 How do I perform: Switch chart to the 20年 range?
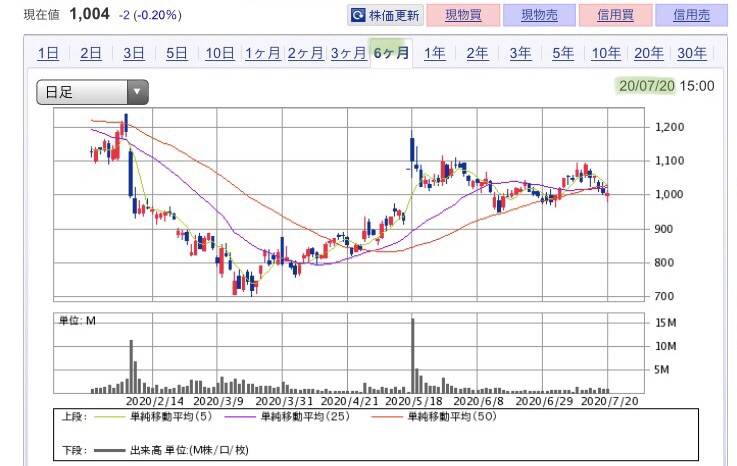pos(649,53)
